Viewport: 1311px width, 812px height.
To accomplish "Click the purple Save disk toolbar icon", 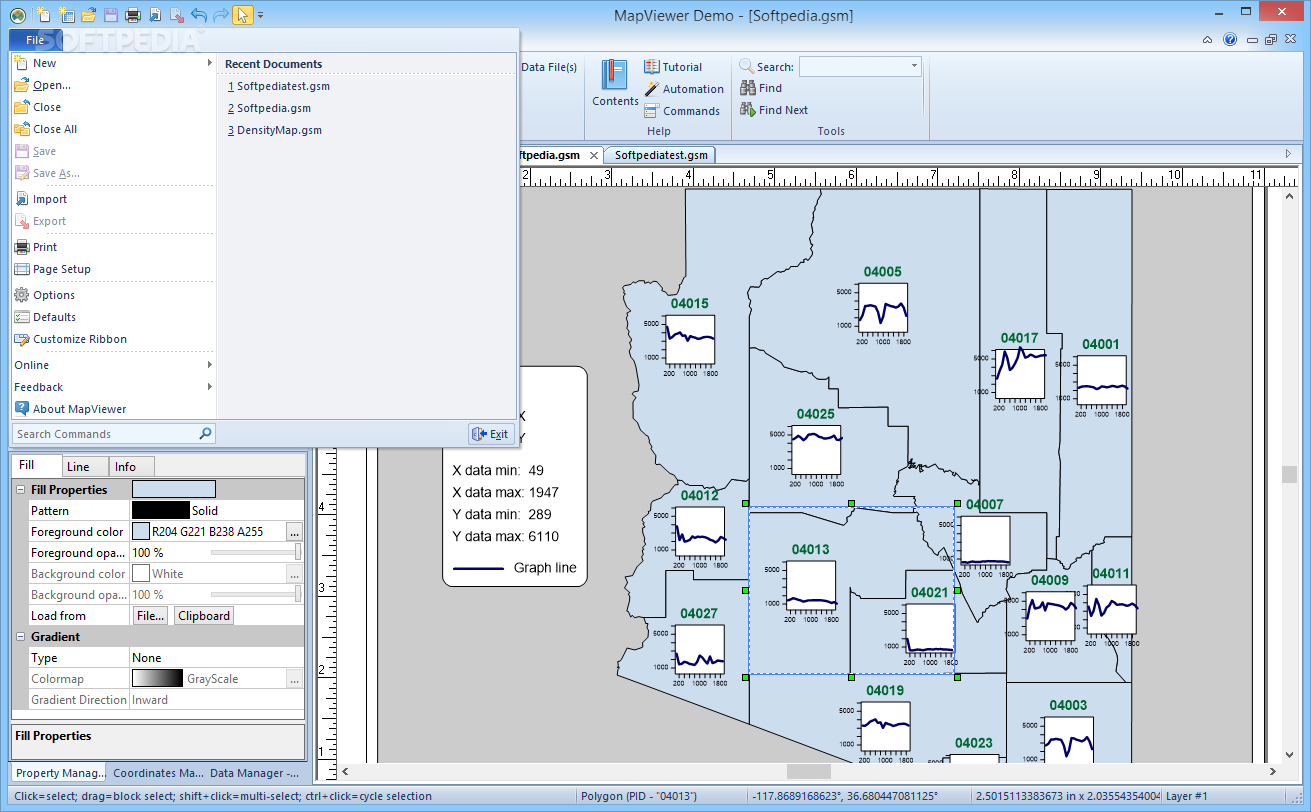I will (110, 14).
